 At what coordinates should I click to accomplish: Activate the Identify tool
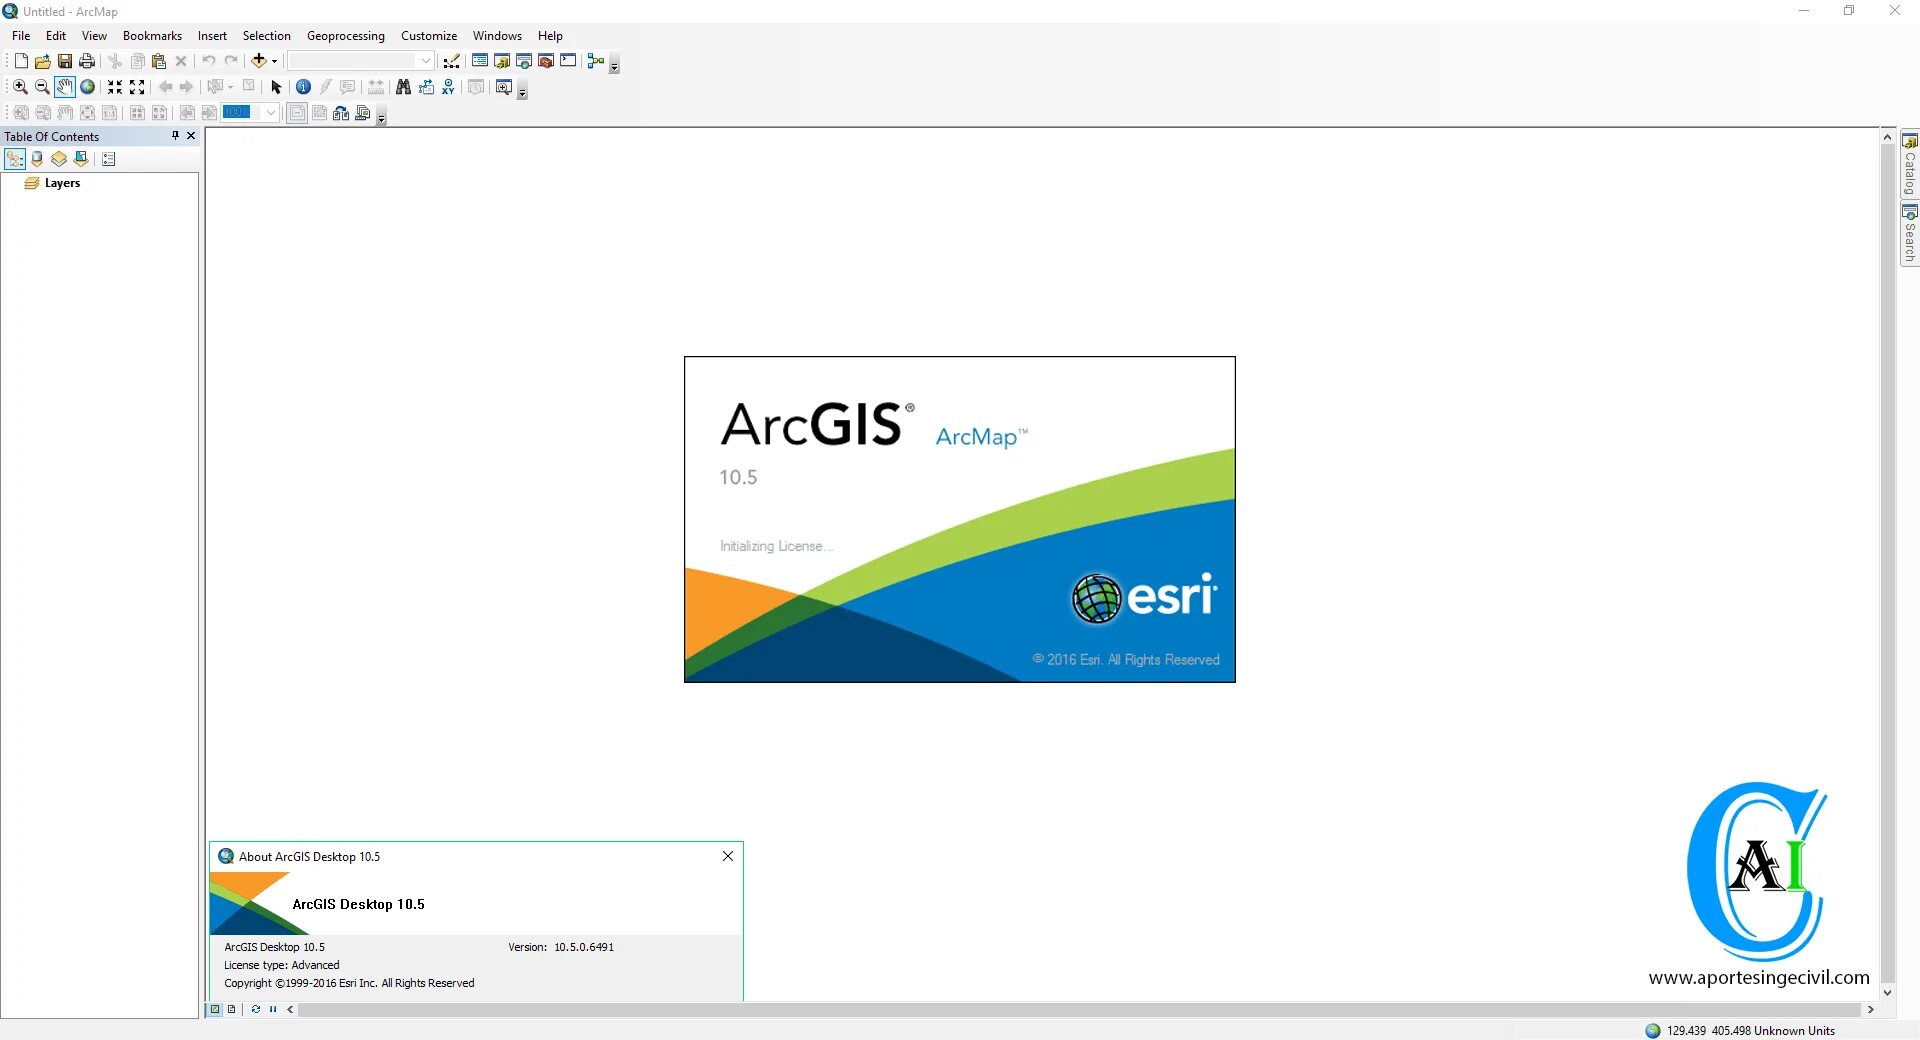pyautogui.click(x=303, y=87)
